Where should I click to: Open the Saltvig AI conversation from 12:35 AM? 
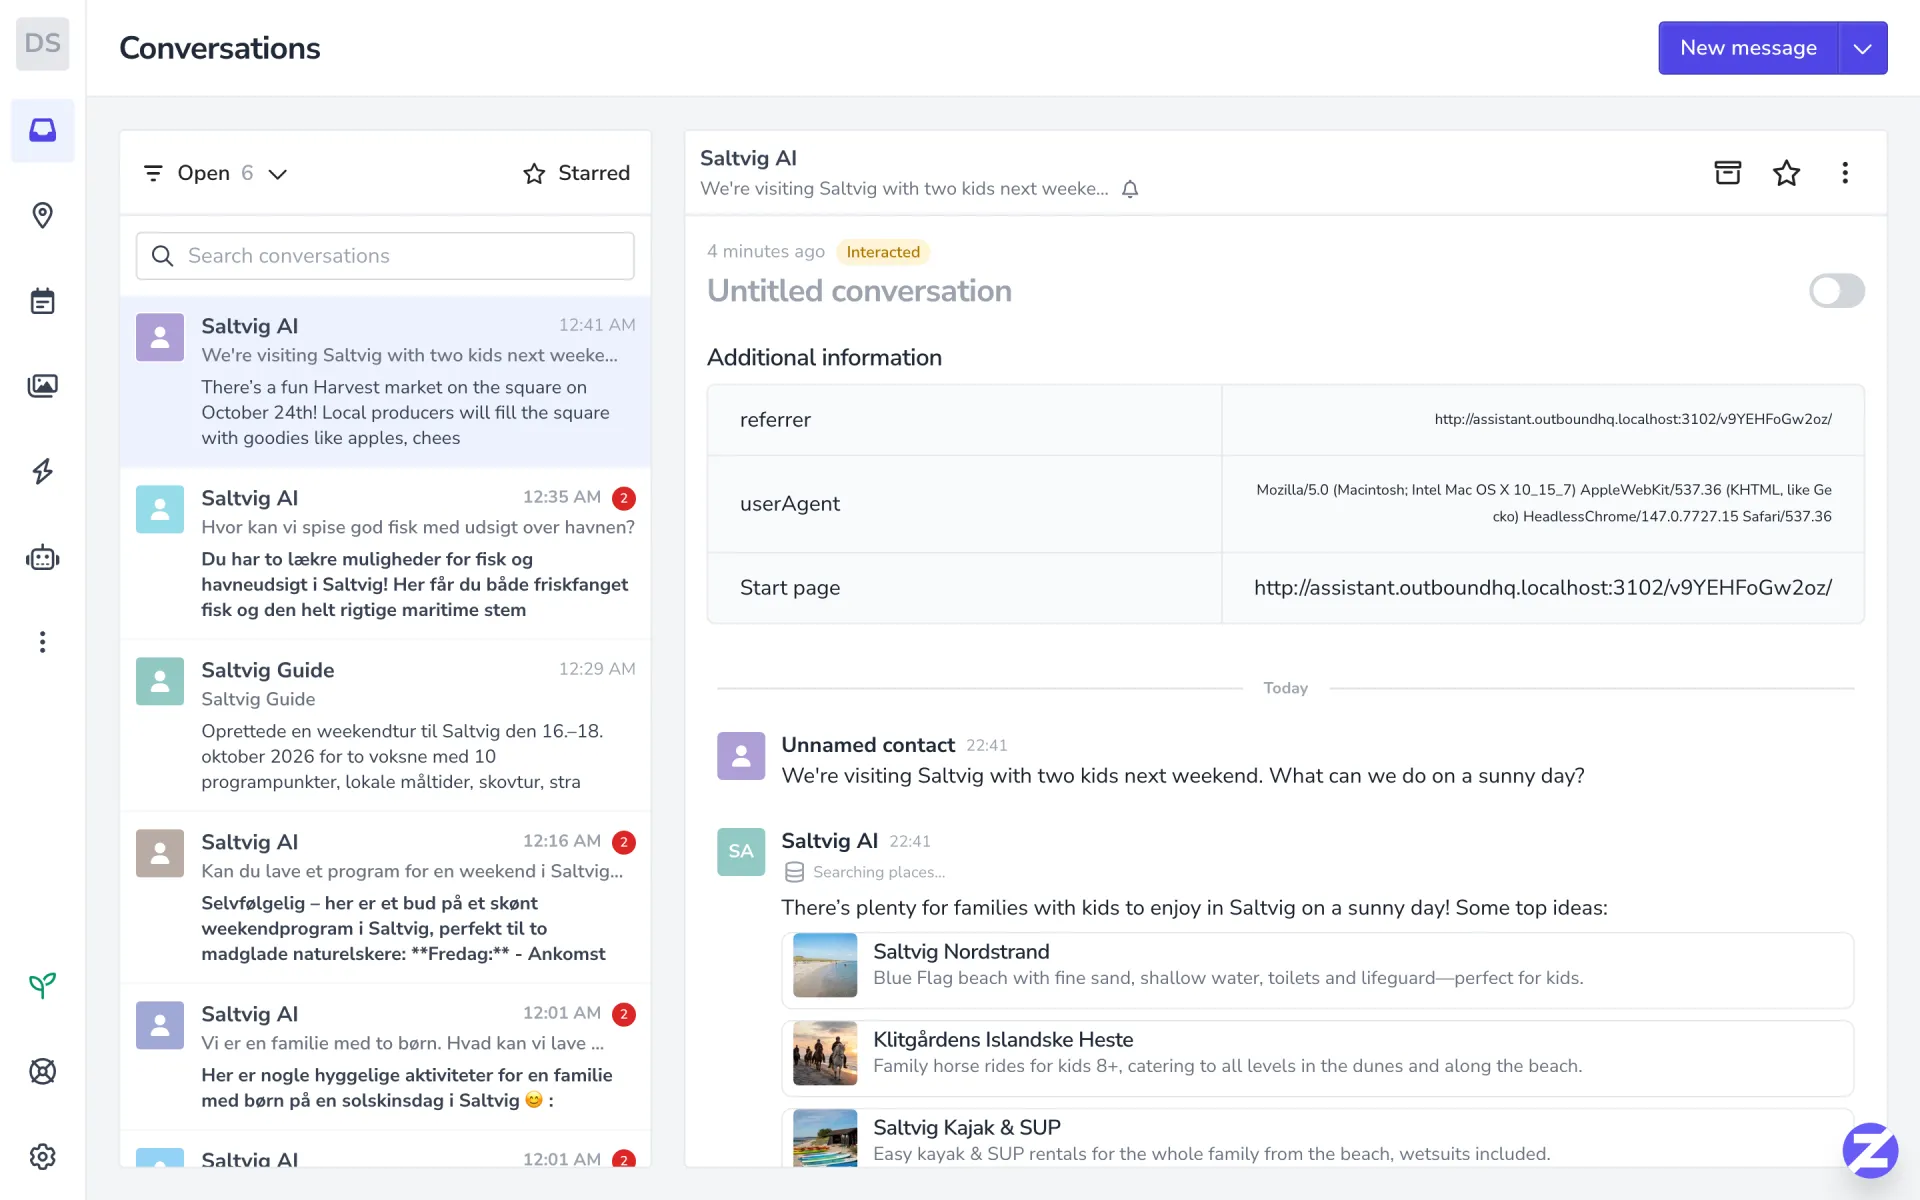[385, 554]
